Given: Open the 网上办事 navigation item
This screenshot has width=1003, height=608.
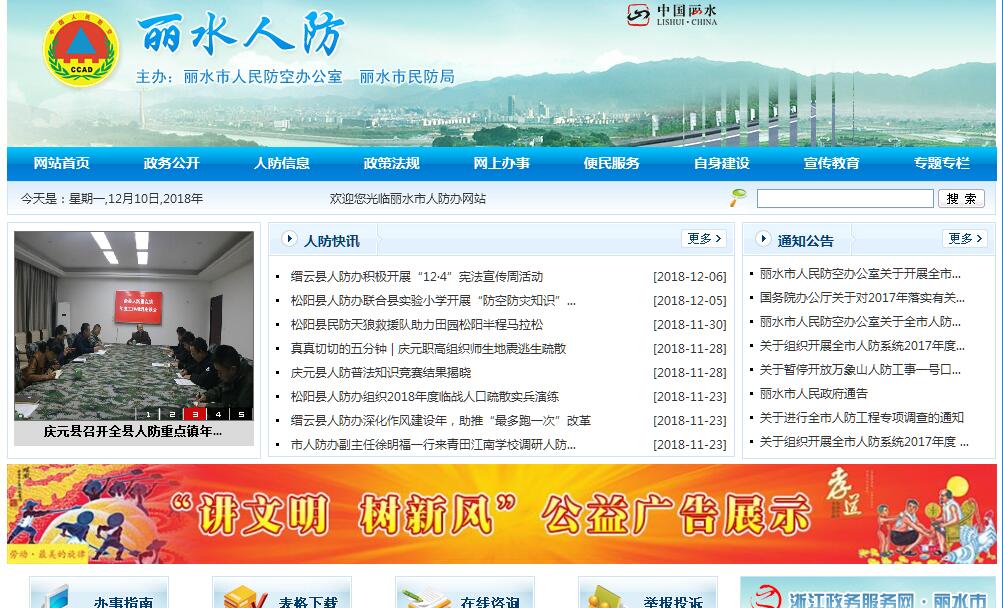Looking at the screenshot, I should pyautogui.click(x=502, y=163).
